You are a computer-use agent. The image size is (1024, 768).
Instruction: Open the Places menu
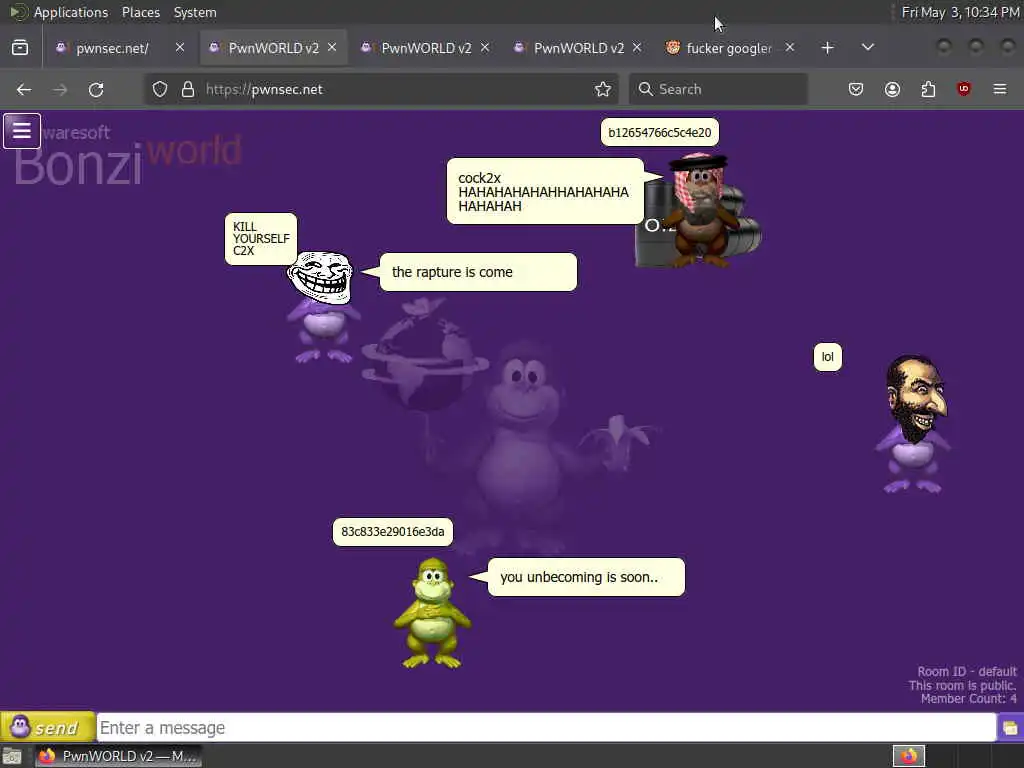point(140,12)
